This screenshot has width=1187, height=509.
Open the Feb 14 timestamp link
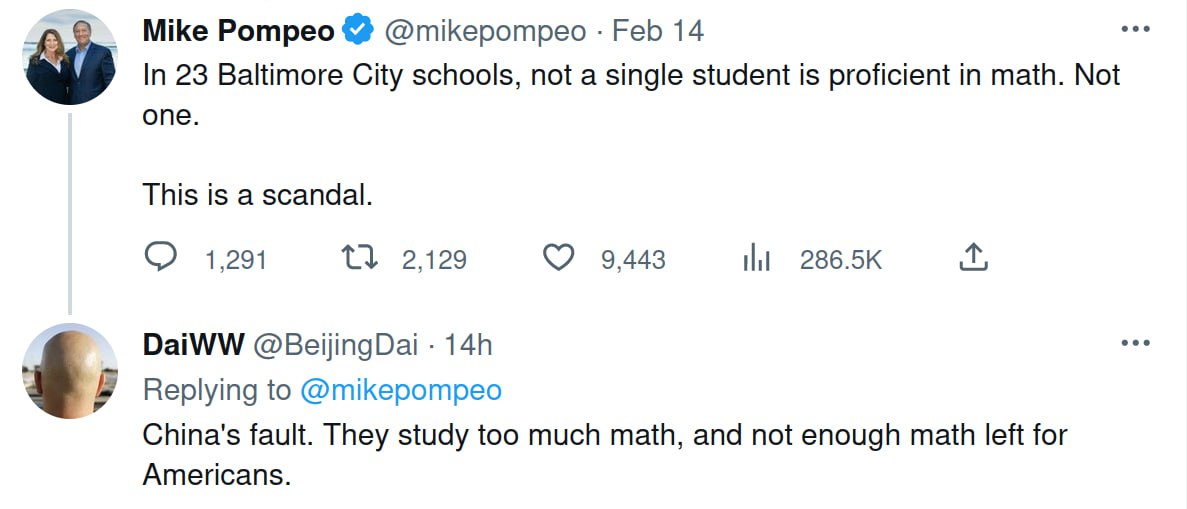coord(658,31)
